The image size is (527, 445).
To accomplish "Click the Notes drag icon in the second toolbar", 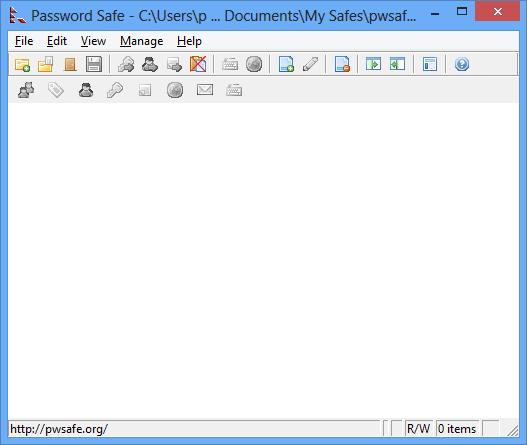I will [x=145, y=90].
